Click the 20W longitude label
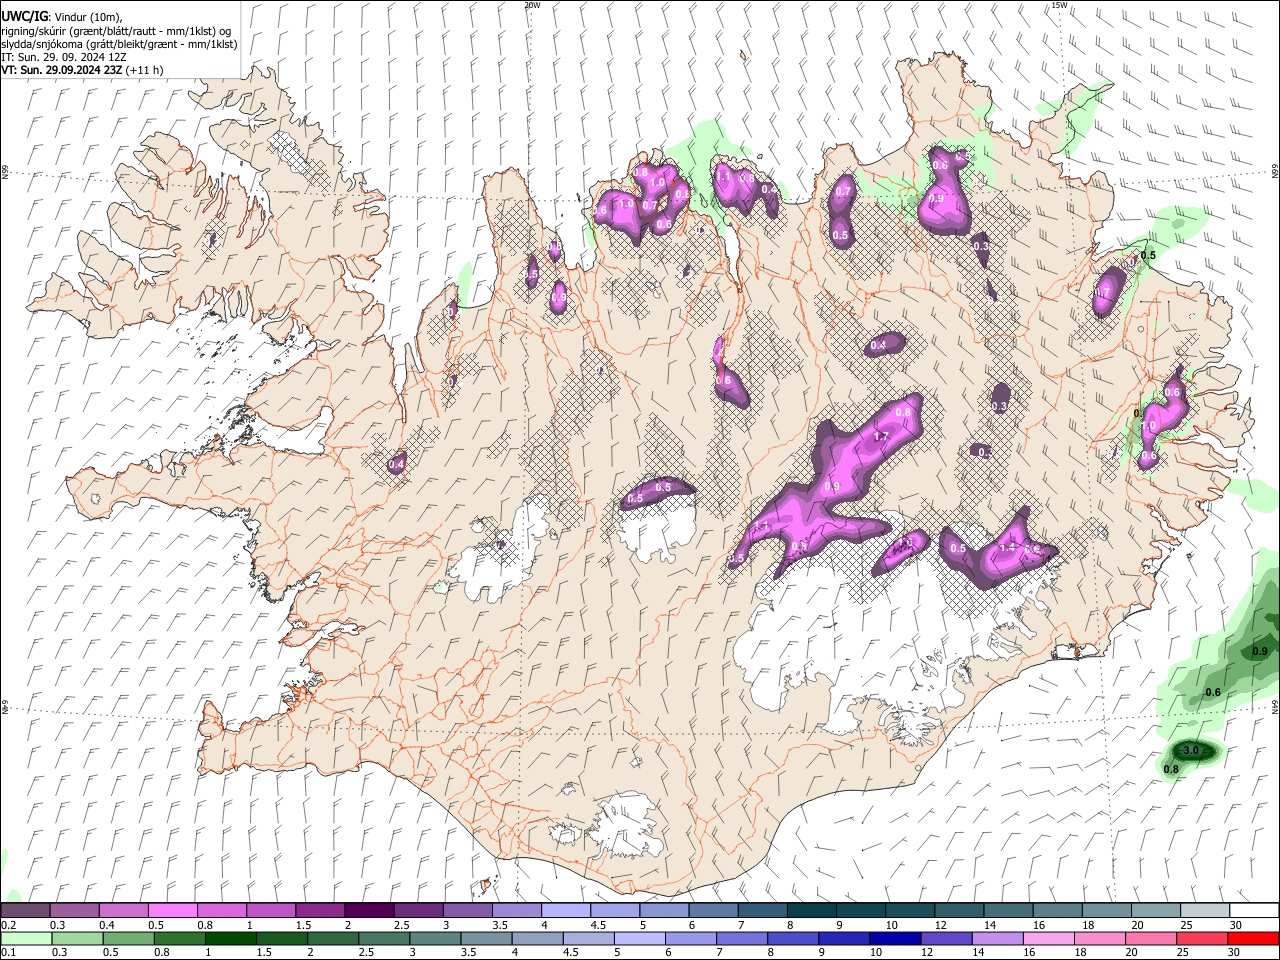1280x960 pixels. coord(532,5)
